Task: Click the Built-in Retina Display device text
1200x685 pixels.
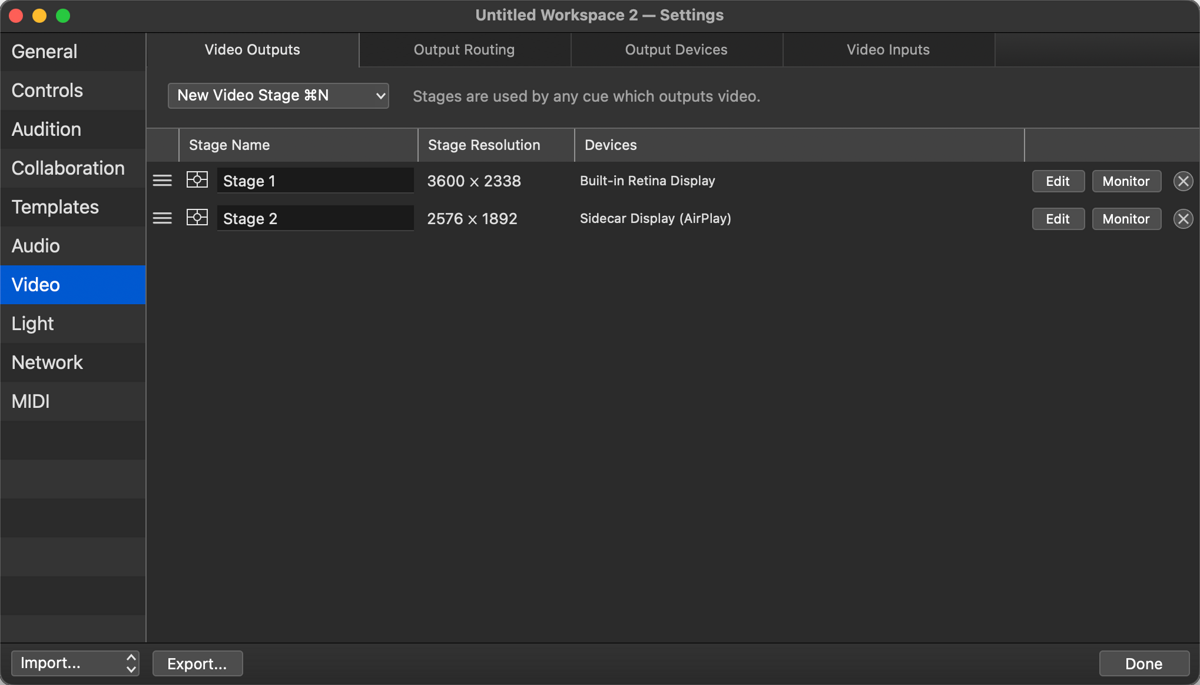Action: [x=647, y=181]
